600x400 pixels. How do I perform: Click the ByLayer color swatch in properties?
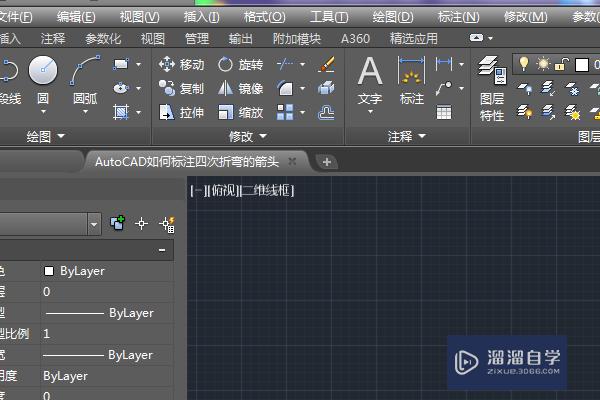49,271
